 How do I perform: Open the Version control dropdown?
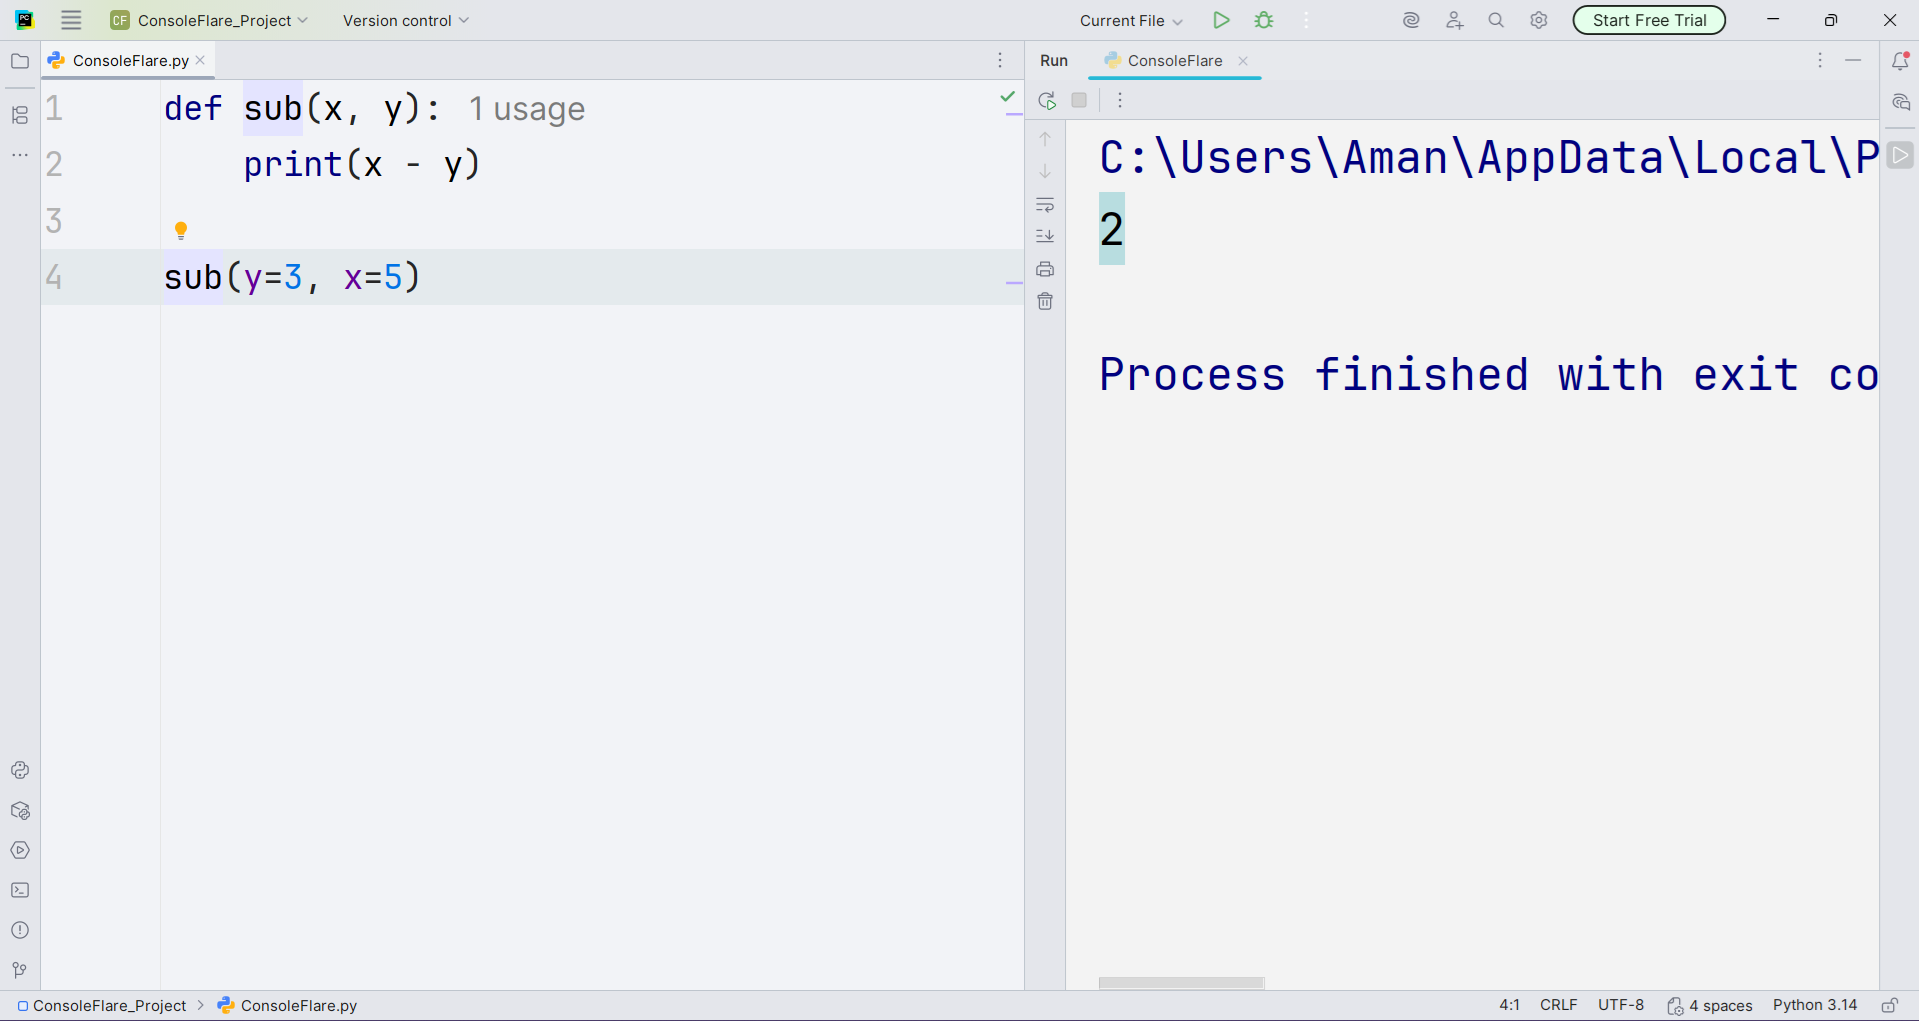pyautogui.click(x=405, y=20)
